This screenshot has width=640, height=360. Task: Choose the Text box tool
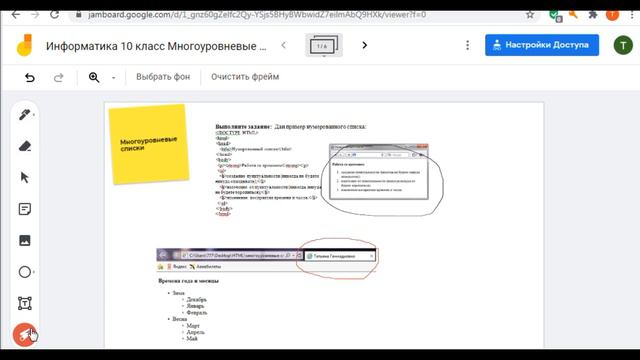(x=25, y=303)
